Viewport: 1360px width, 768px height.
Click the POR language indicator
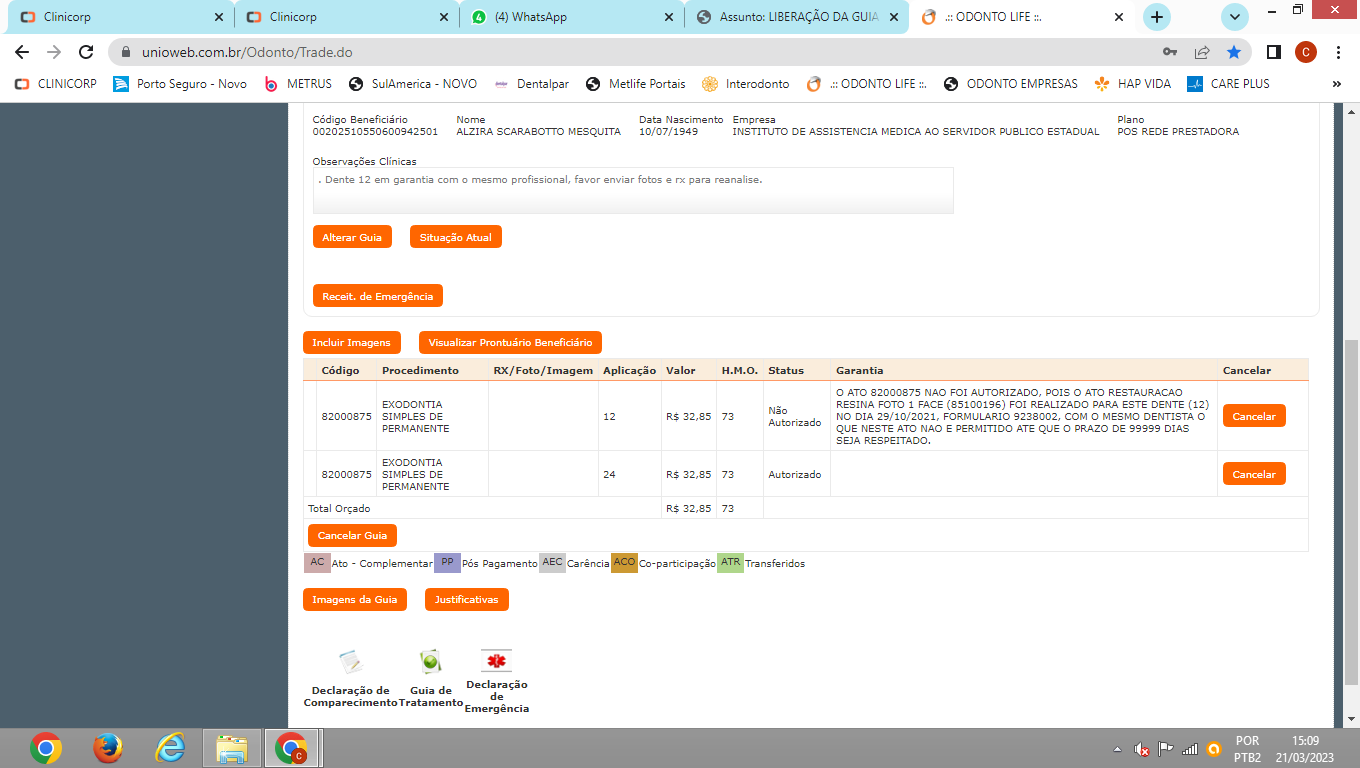coord(1247,741)
